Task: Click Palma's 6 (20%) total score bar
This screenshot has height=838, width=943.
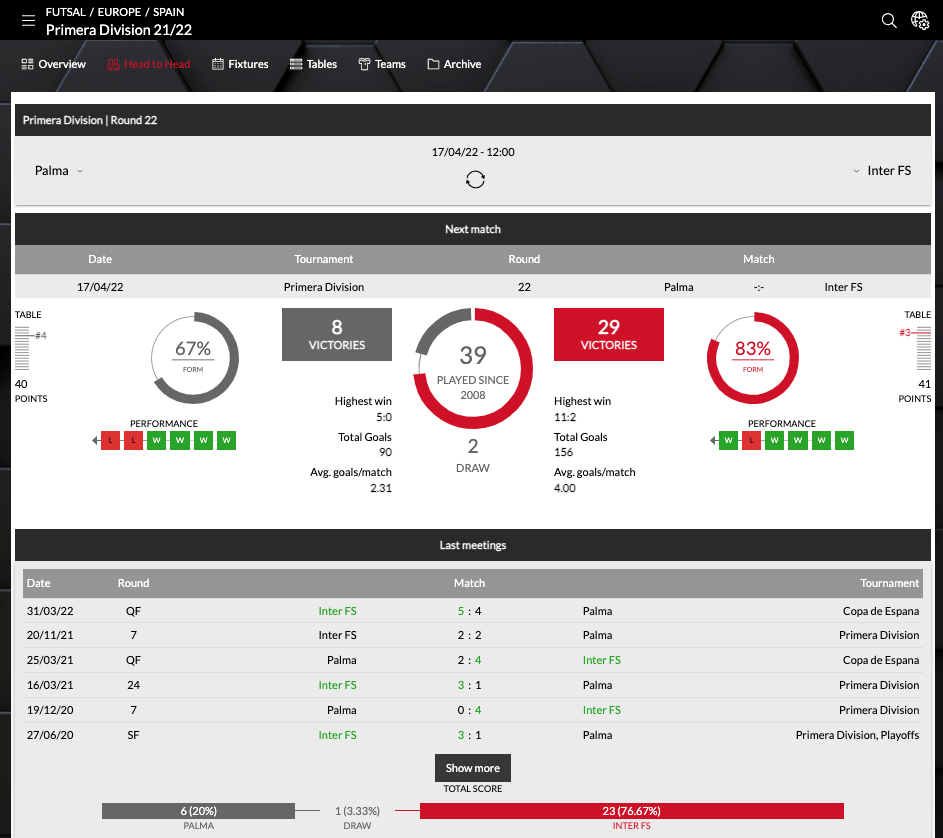Action: point(198,811)
